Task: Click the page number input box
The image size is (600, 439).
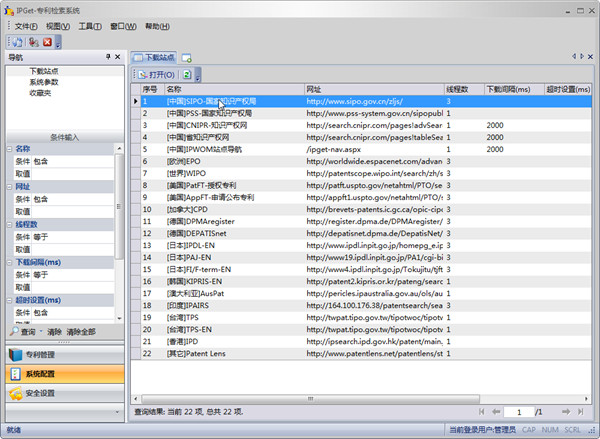Action: [519, 412]
